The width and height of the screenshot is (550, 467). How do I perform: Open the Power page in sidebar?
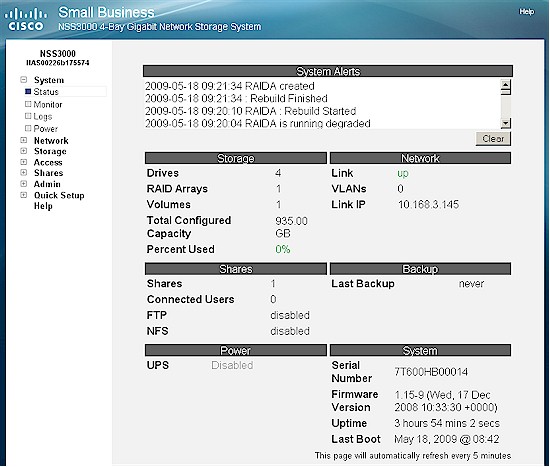[46, 129]
